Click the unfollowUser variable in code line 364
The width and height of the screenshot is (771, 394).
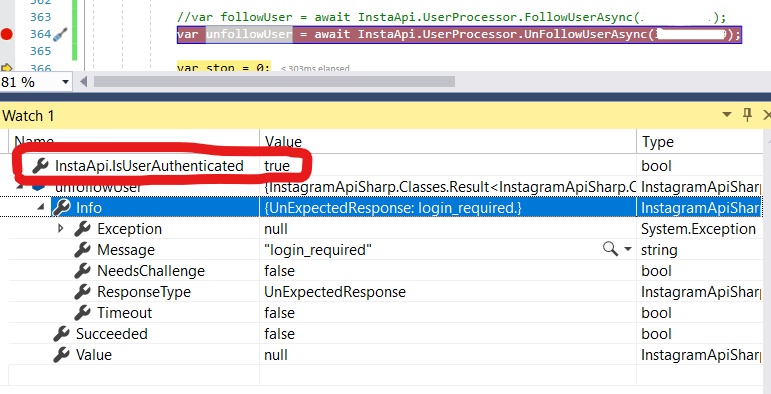(x=249, y=34)
